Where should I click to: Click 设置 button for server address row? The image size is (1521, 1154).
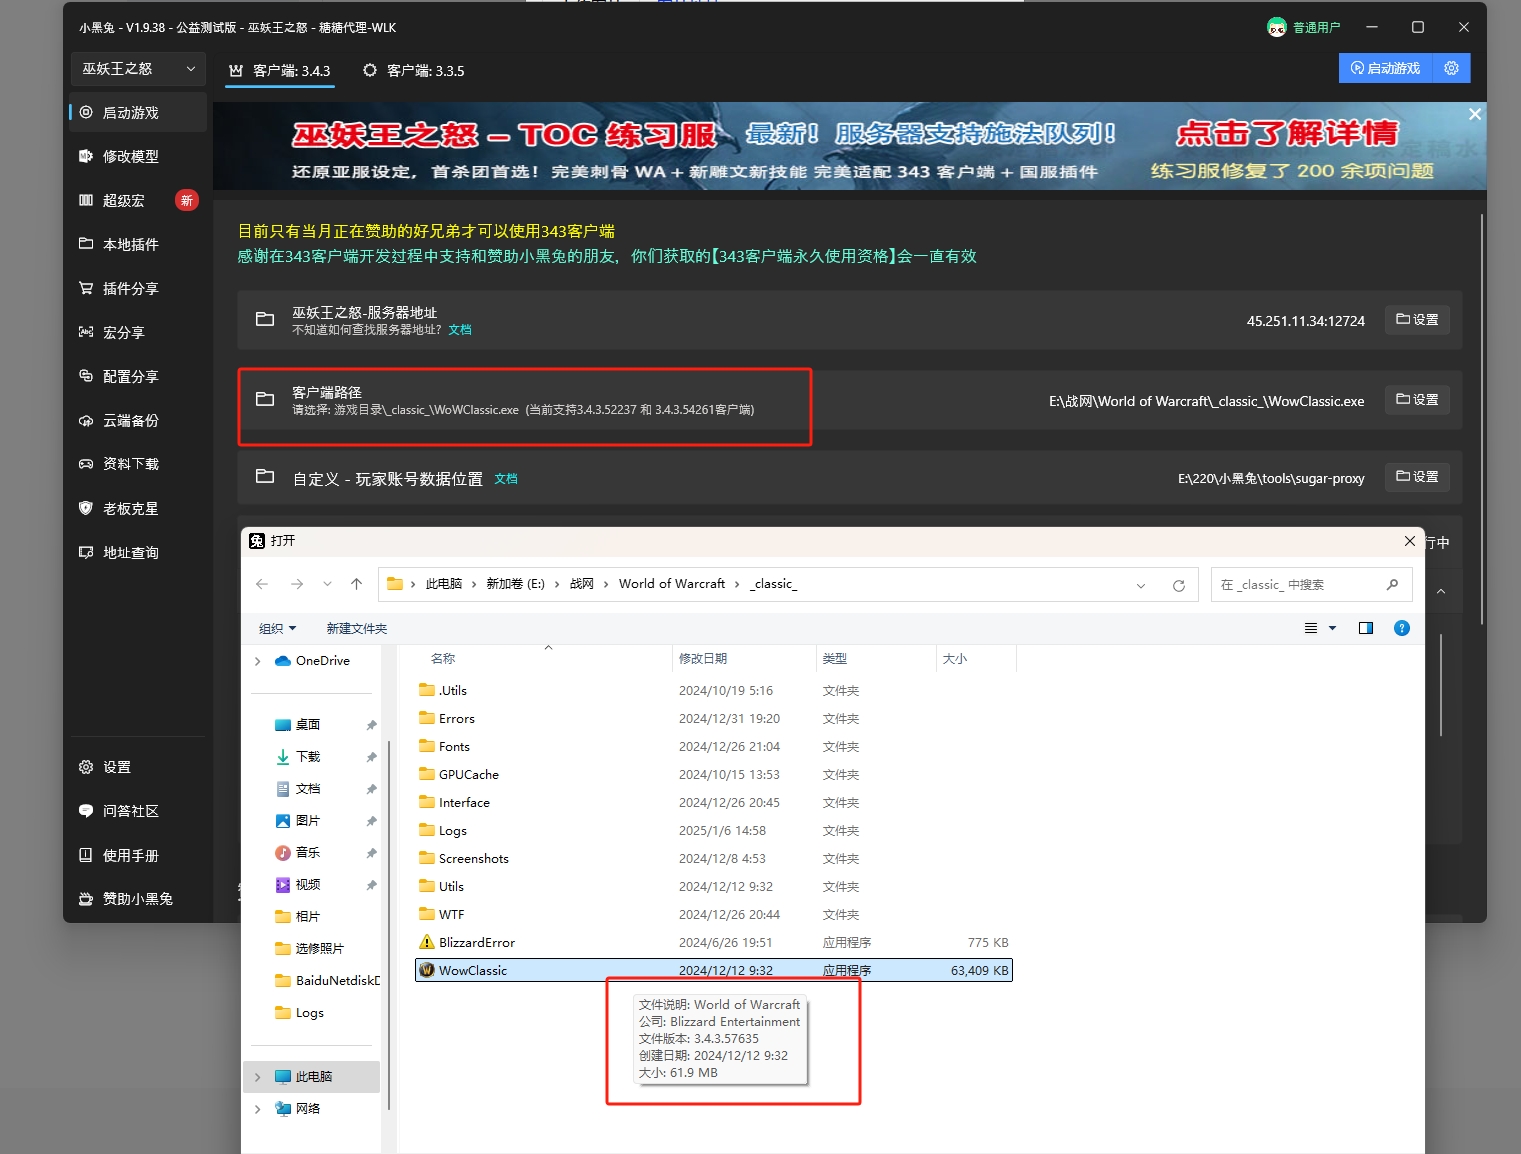pos(1418,320)
